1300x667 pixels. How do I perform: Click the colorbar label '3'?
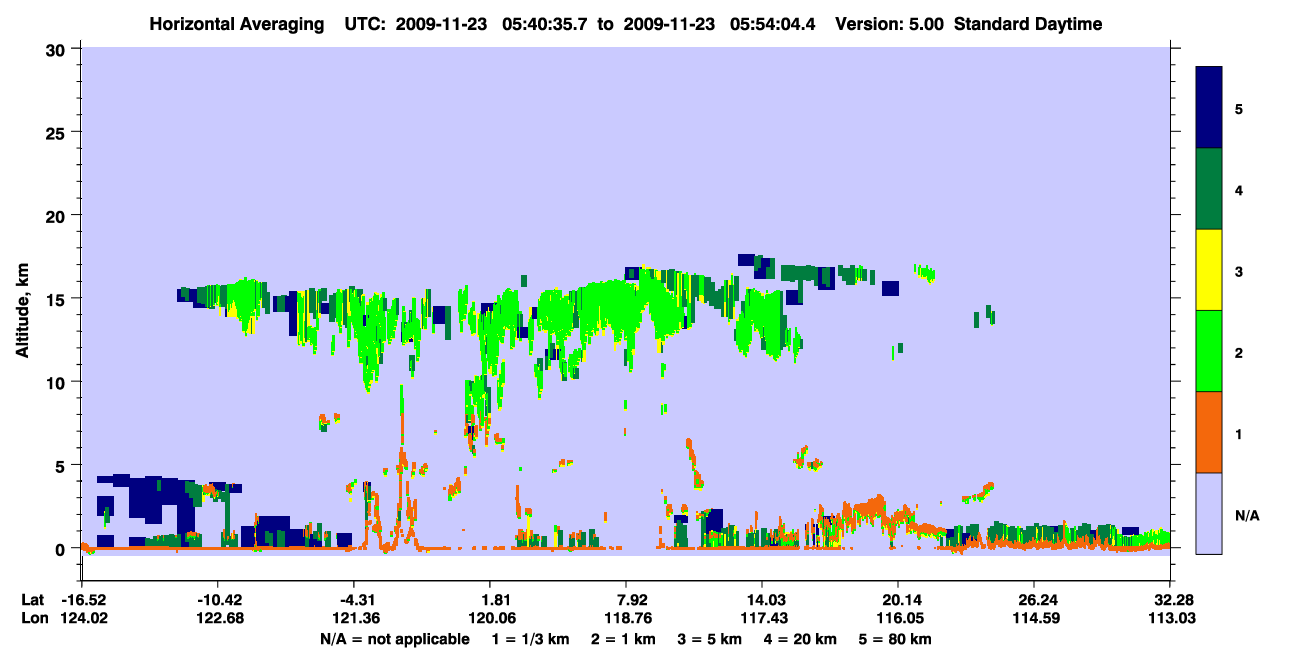[1239, 271]
